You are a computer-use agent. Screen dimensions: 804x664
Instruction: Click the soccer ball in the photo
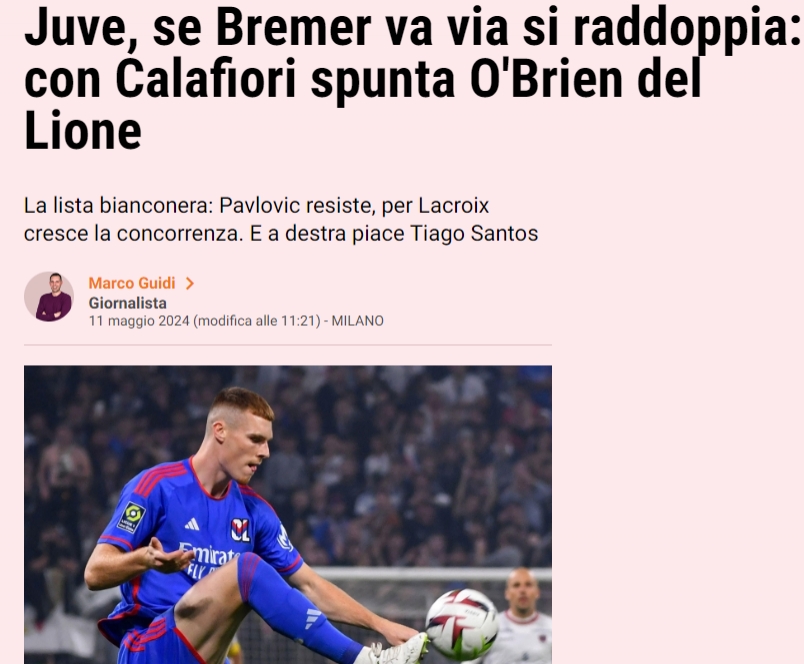coord(462,624)
